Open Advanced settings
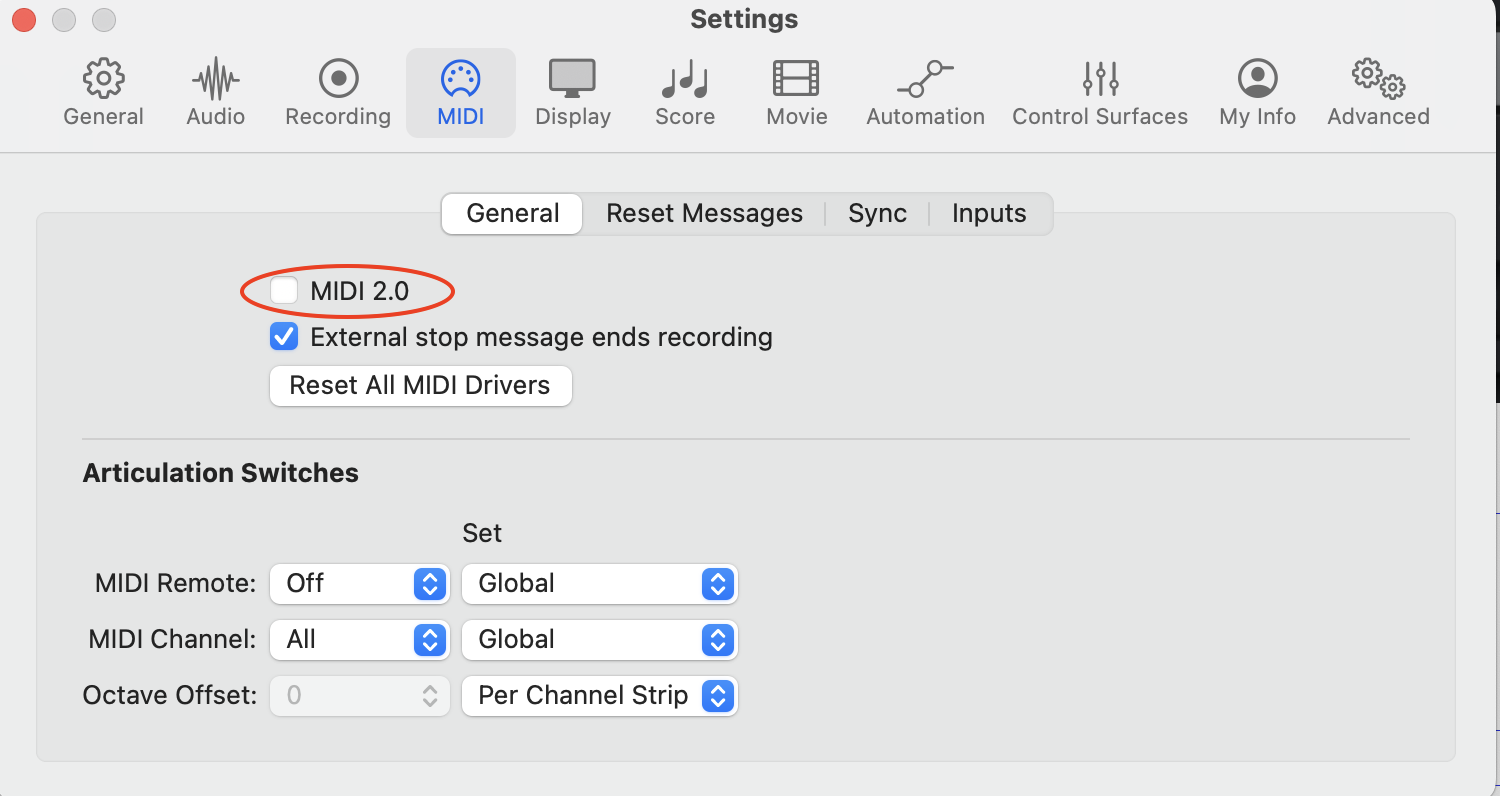 point(1377,90)
